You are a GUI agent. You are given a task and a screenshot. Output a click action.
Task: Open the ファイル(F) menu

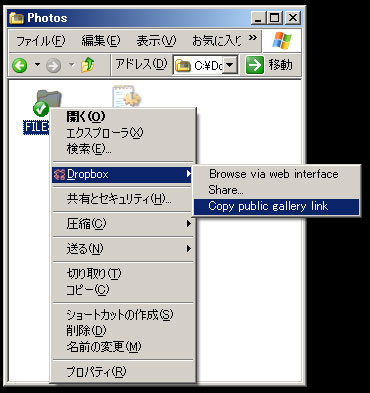(x=40, y=41)
